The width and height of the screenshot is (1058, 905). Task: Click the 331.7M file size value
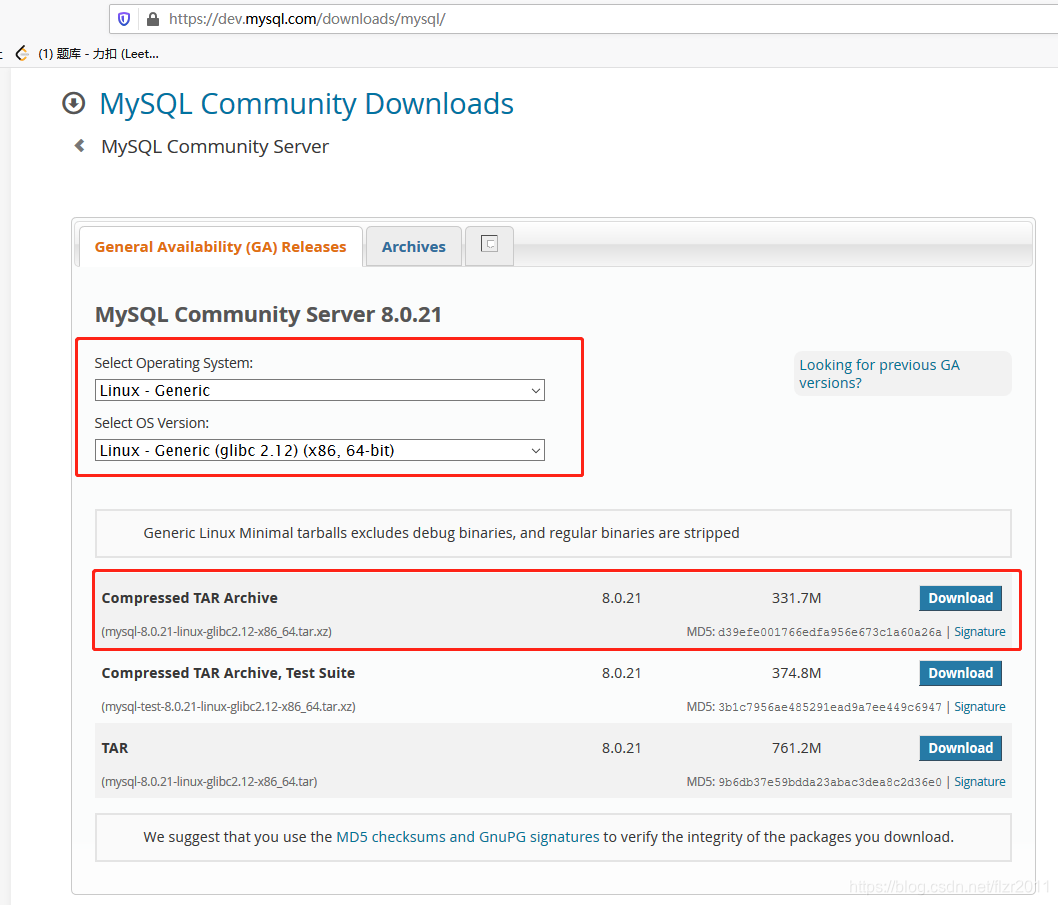pyautogui.click(x=796, y=598)
